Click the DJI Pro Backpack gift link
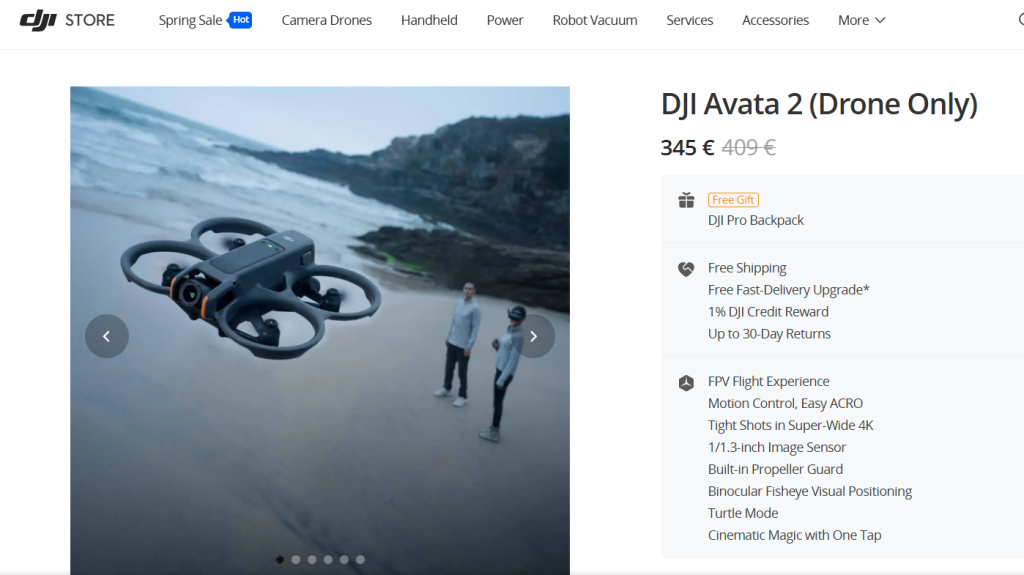The width and height of the screenshot is (1024, 575). (755, 220)
